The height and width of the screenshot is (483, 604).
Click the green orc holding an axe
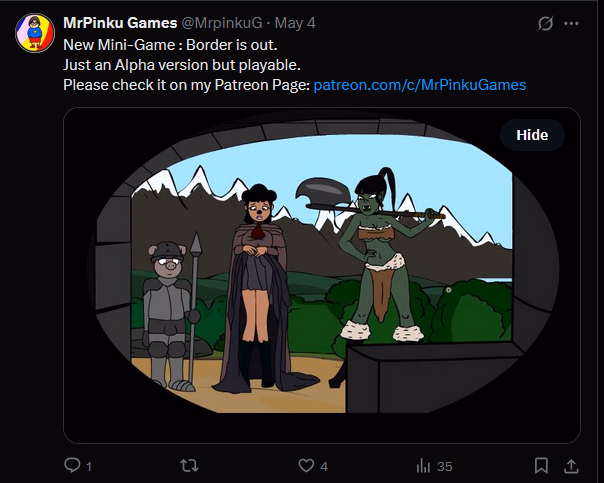click(381, 254)
